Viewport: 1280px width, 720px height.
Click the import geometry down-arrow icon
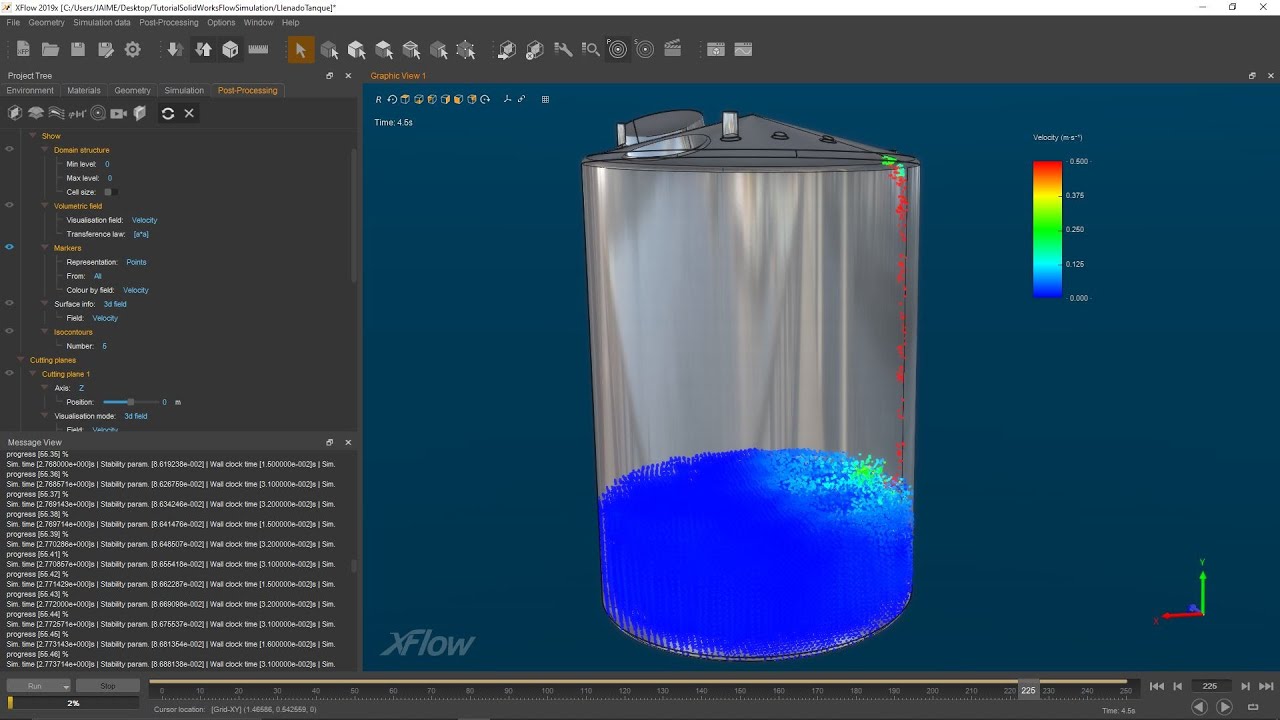[174, 49]
